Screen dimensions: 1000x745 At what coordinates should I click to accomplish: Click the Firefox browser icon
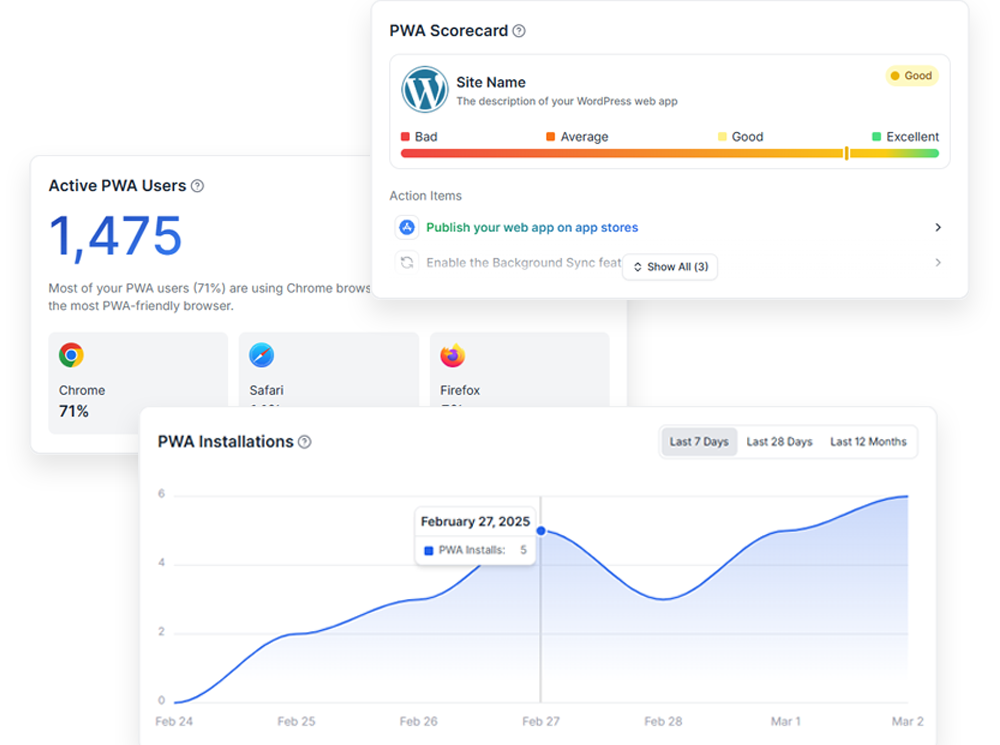point(452,356)
